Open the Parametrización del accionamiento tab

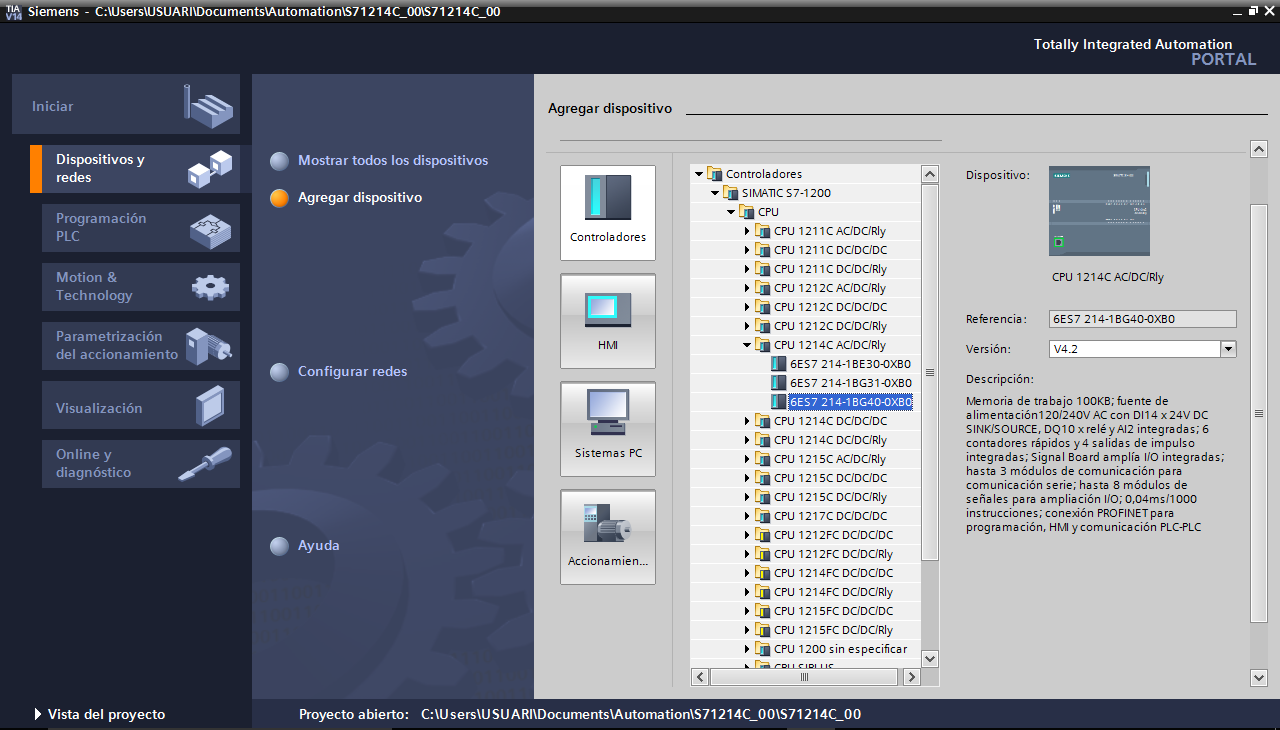point(116,346)
